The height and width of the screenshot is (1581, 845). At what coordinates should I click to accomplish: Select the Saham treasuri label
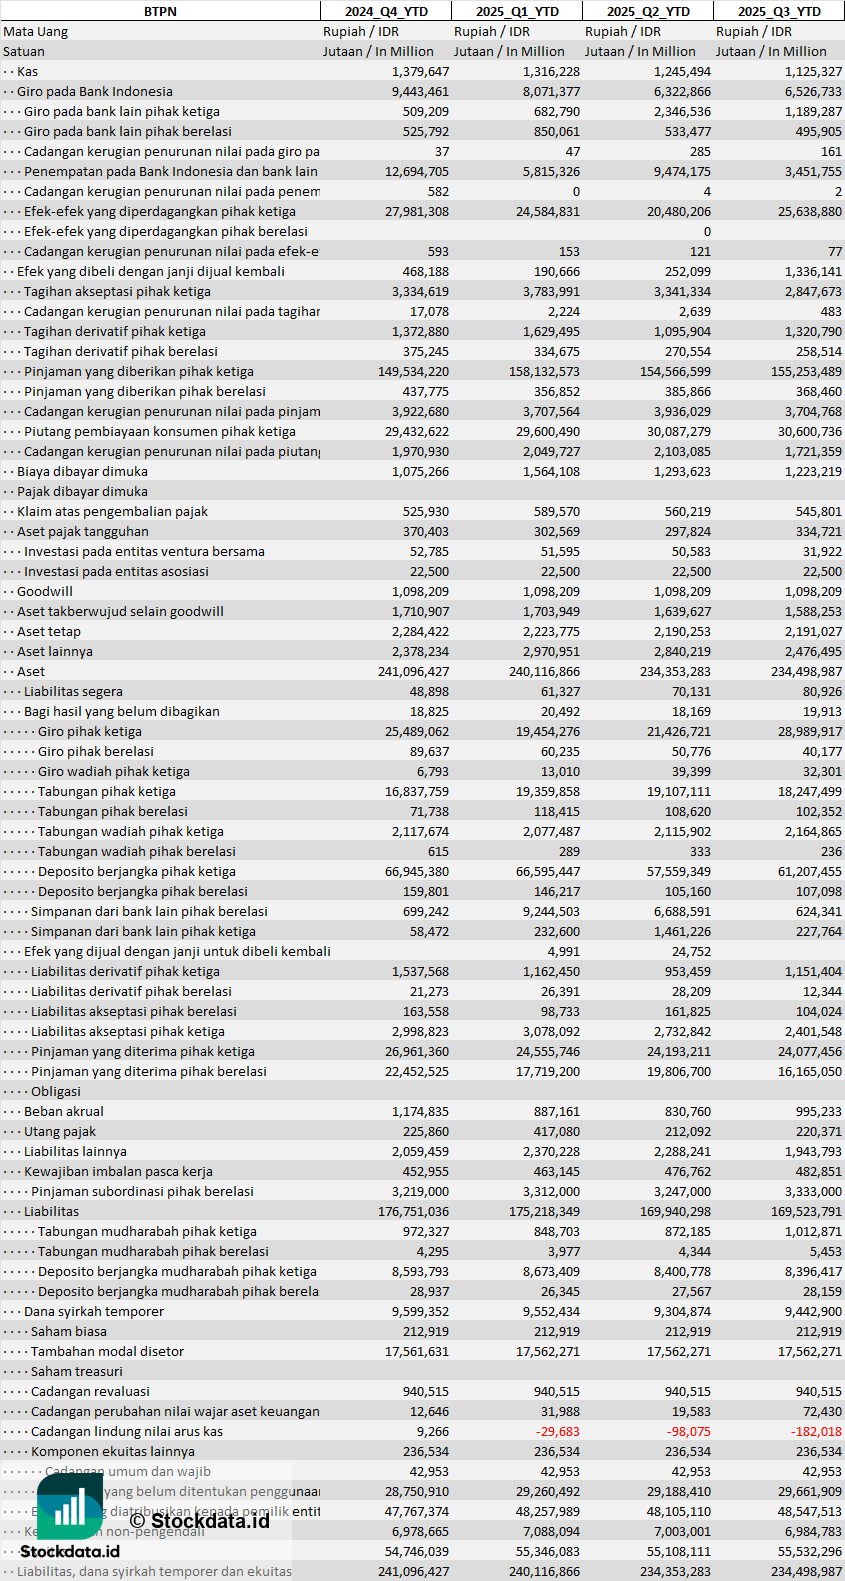coord(77,1371)
